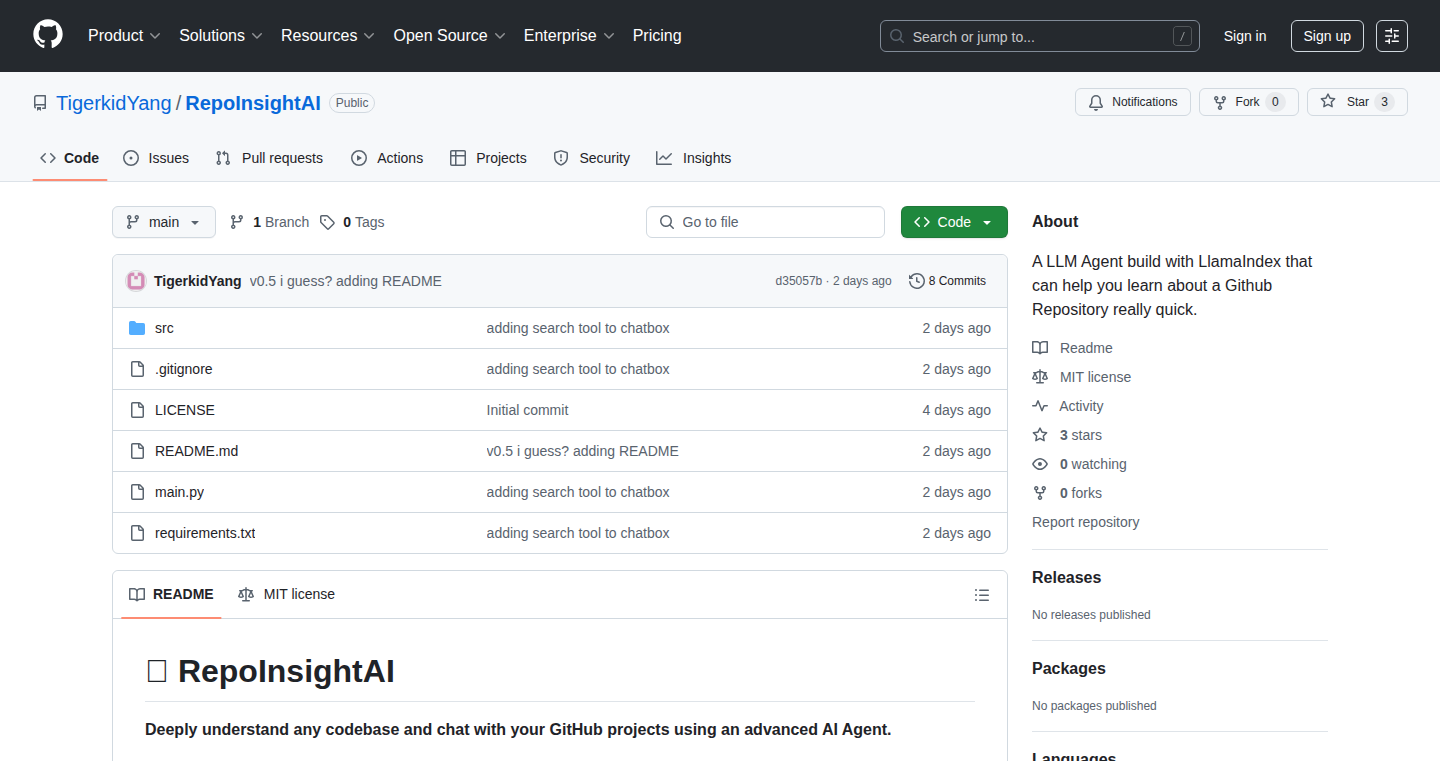
Task: View the 1 Branch list
Action: [x=270, y=222]
